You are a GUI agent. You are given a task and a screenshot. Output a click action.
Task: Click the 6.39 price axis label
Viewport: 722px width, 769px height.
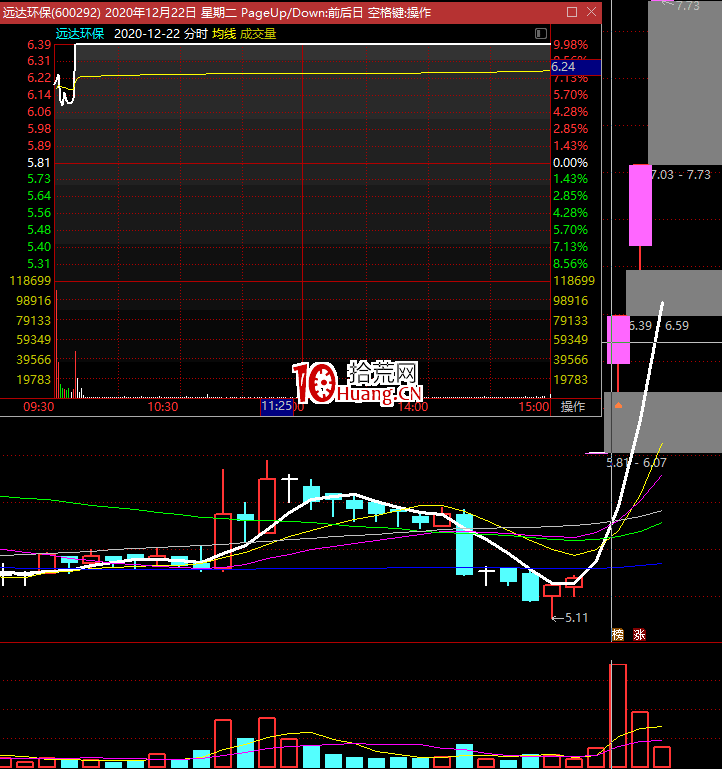pos(39,45)
